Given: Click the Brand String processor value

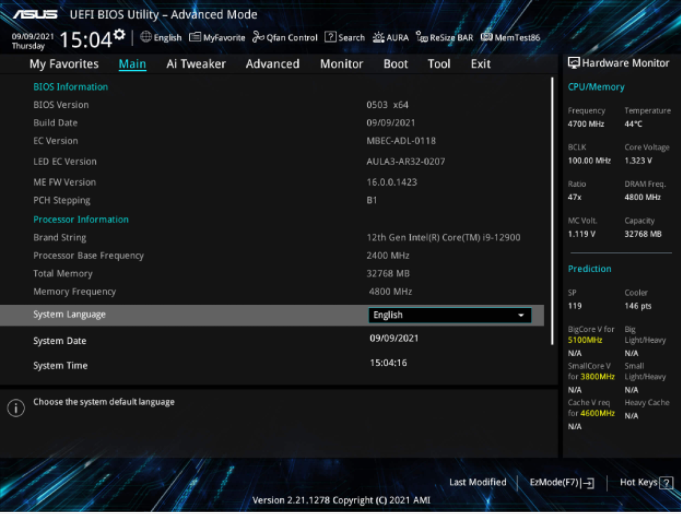Looking at the screenshot, I should [443, 238].
